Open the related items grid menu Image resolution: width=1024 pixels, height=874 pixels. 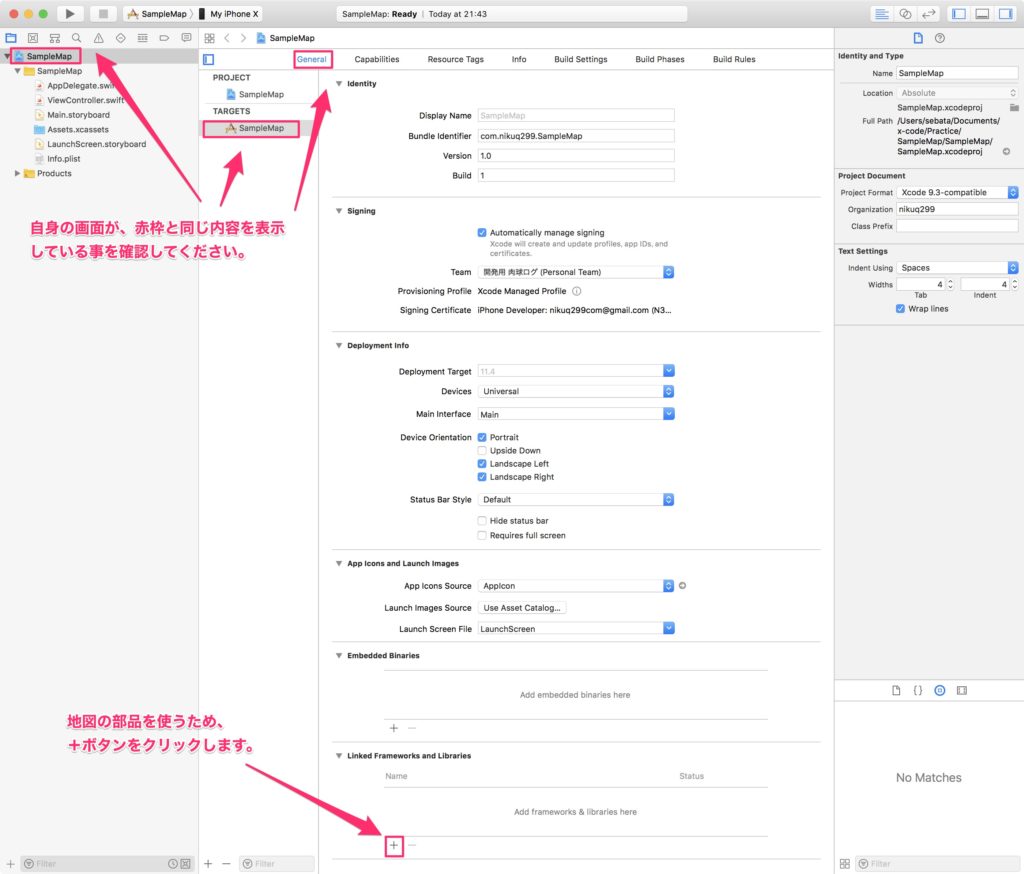pos(210,38)
